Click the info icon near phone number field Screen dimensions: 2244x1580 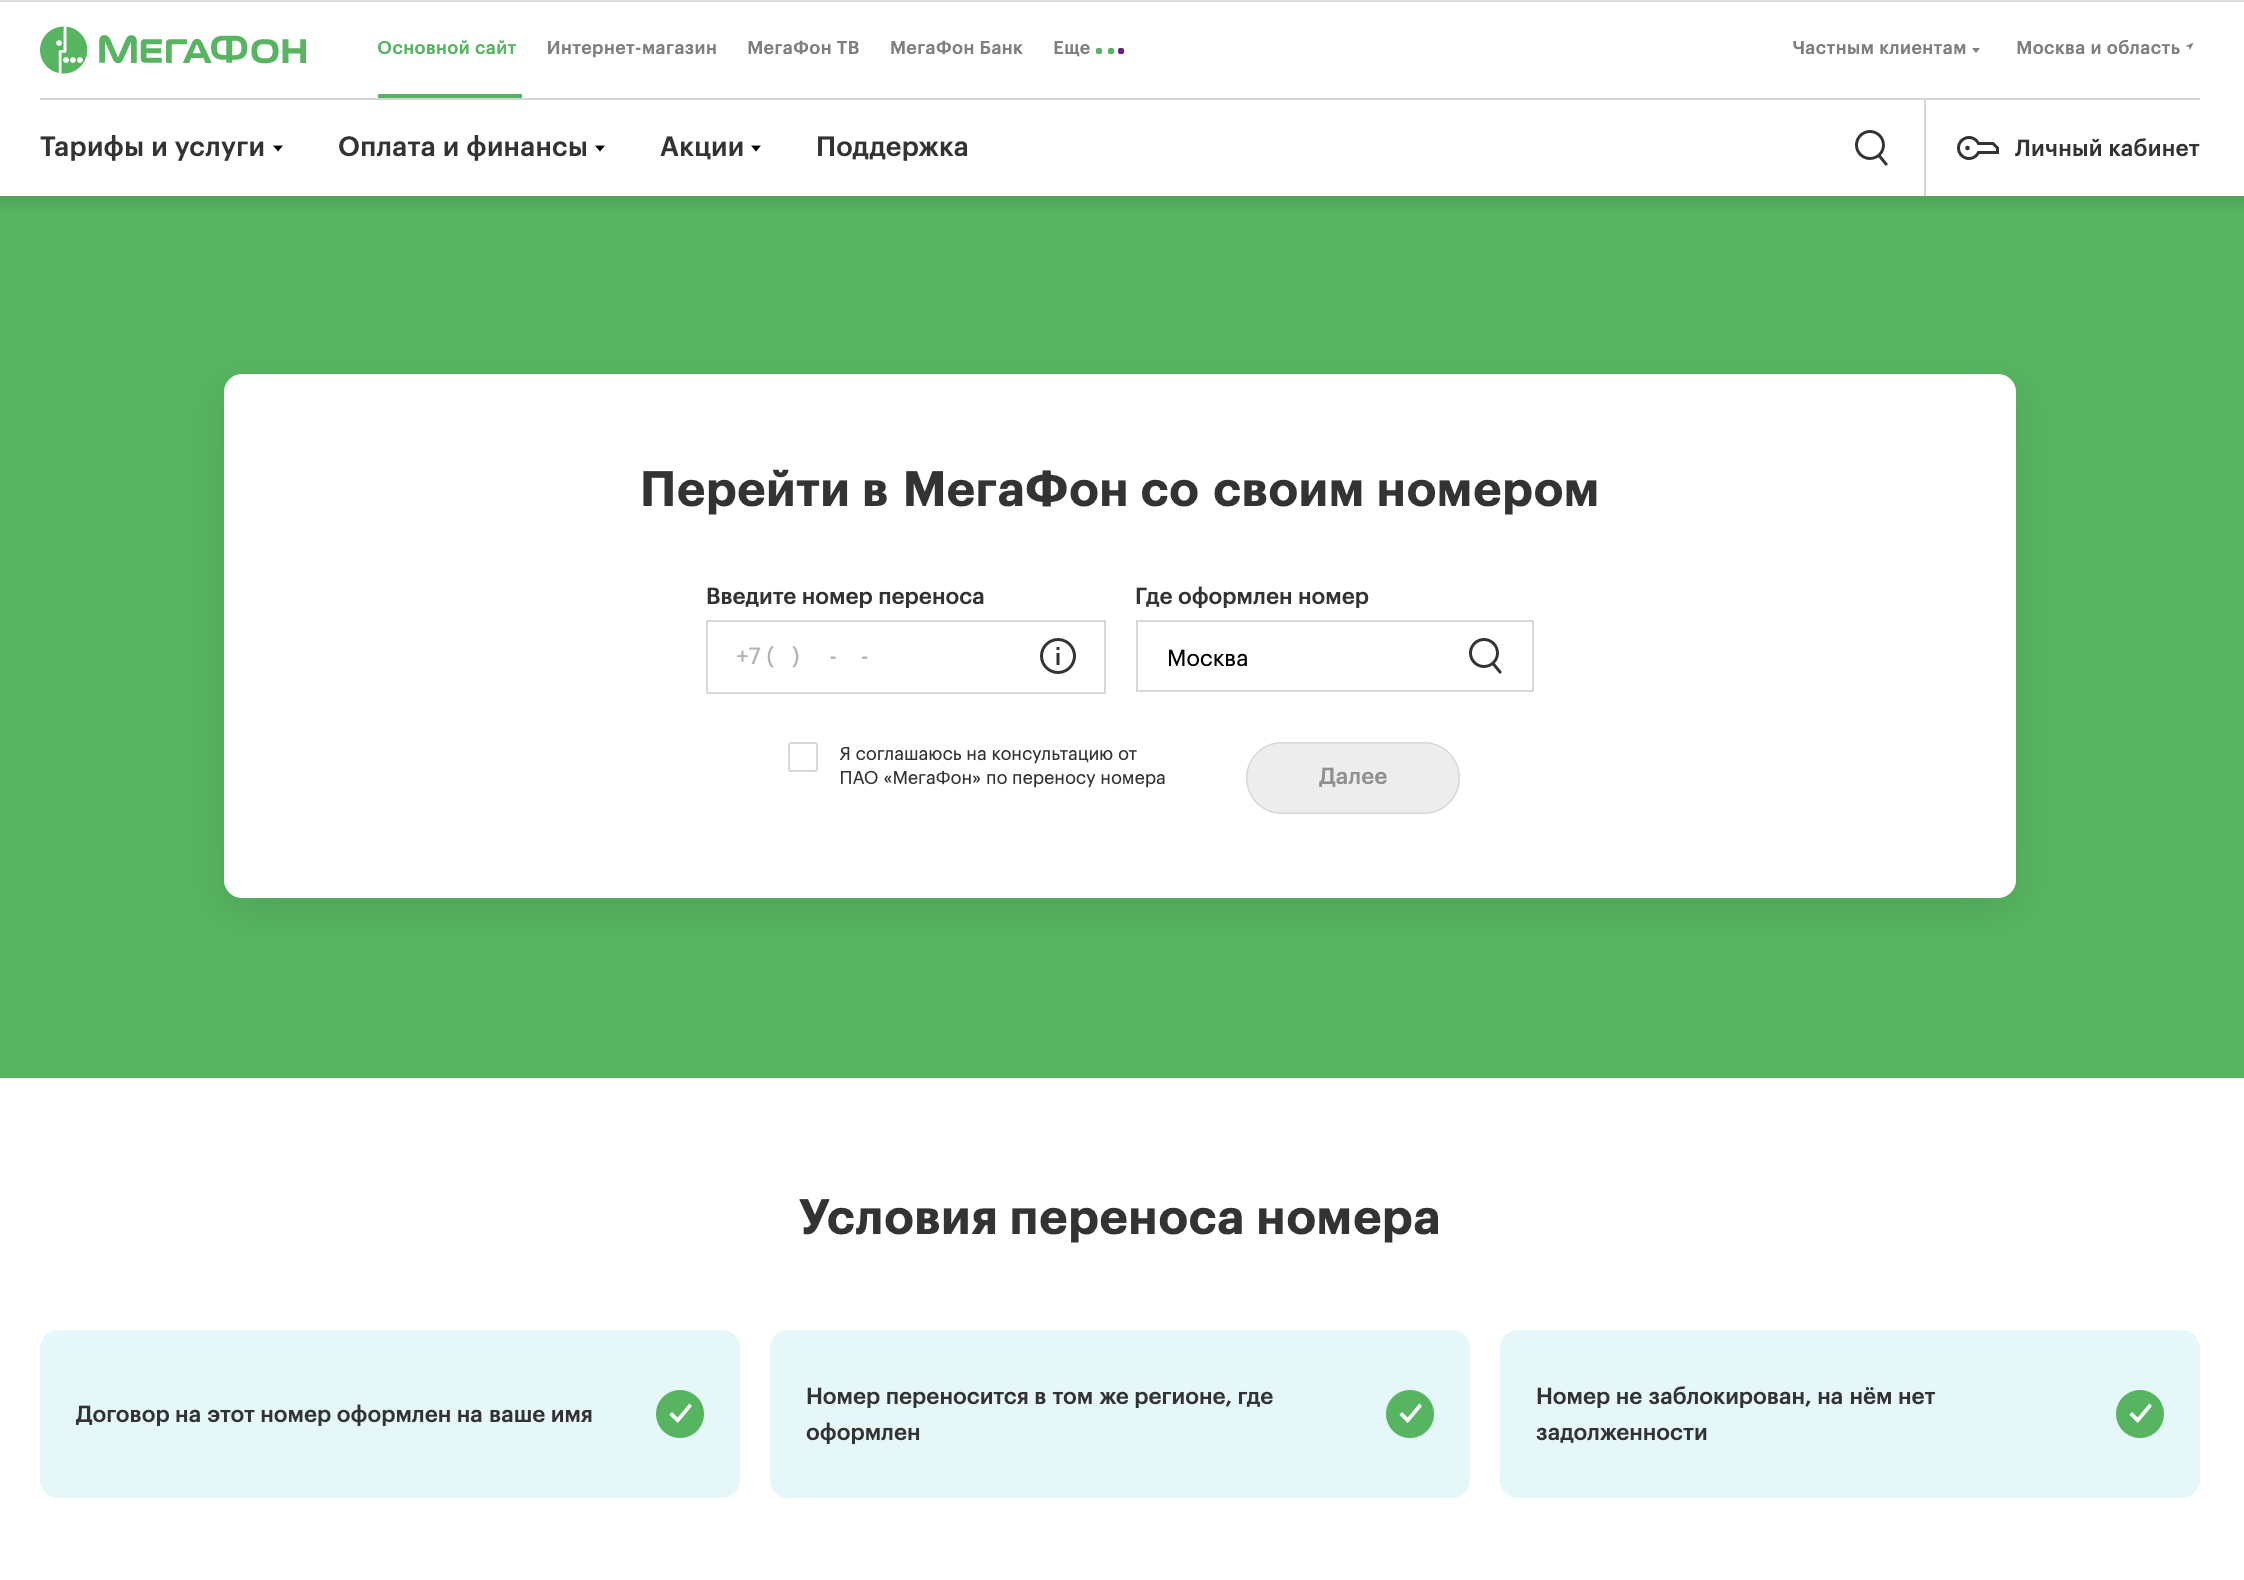pos(1057,656)
